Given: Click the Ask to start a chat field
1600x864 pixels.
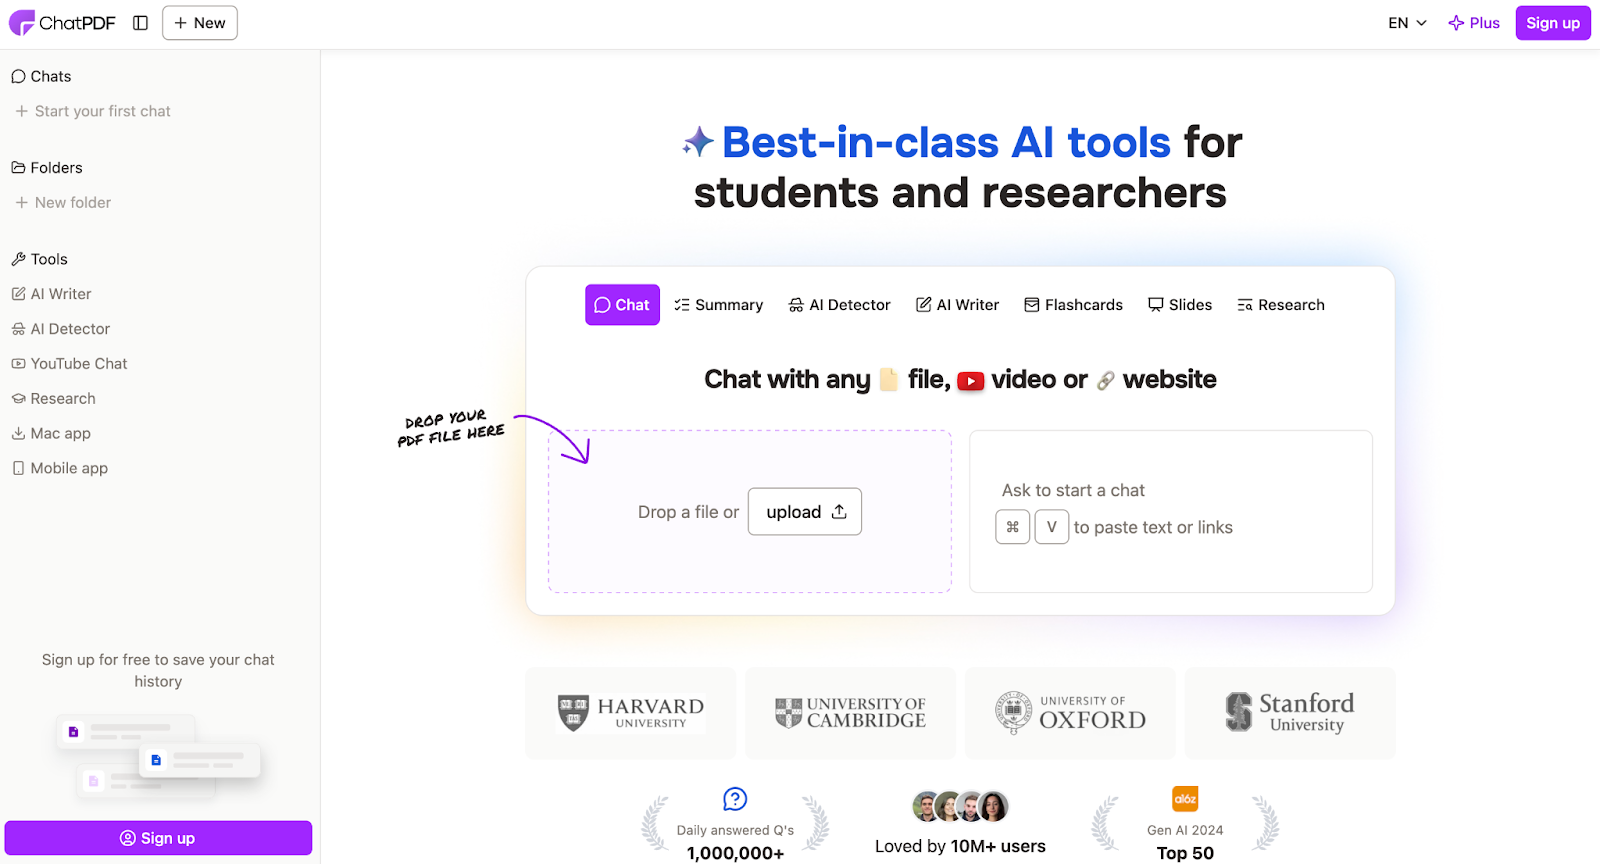Looking at the screenshot, I should (1170, 491).
